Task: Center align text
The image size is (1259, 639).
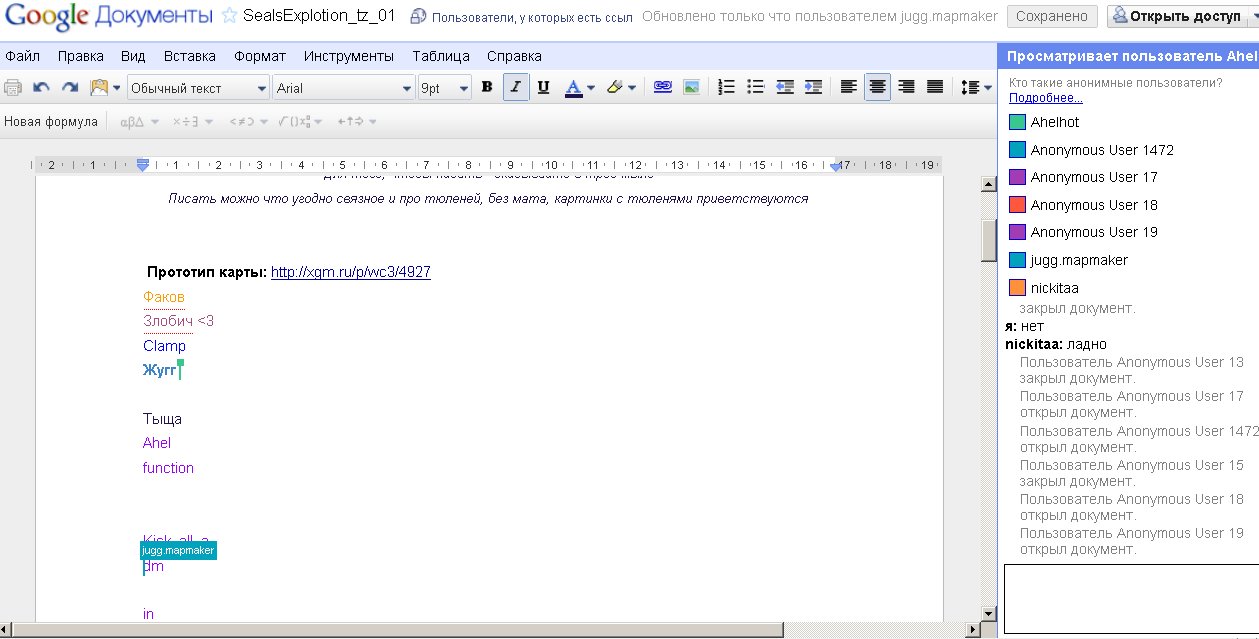Action: [x=877, y=88]
